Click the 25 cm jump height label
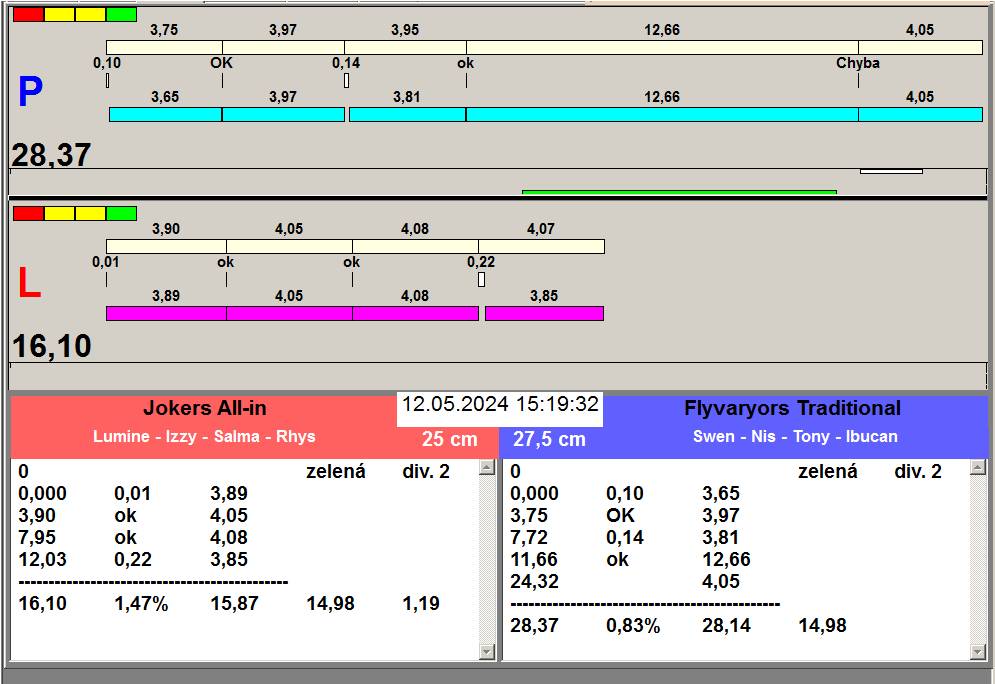Viewport: 995px width, 684px height. pyautogui.click(x=449, y=439)
